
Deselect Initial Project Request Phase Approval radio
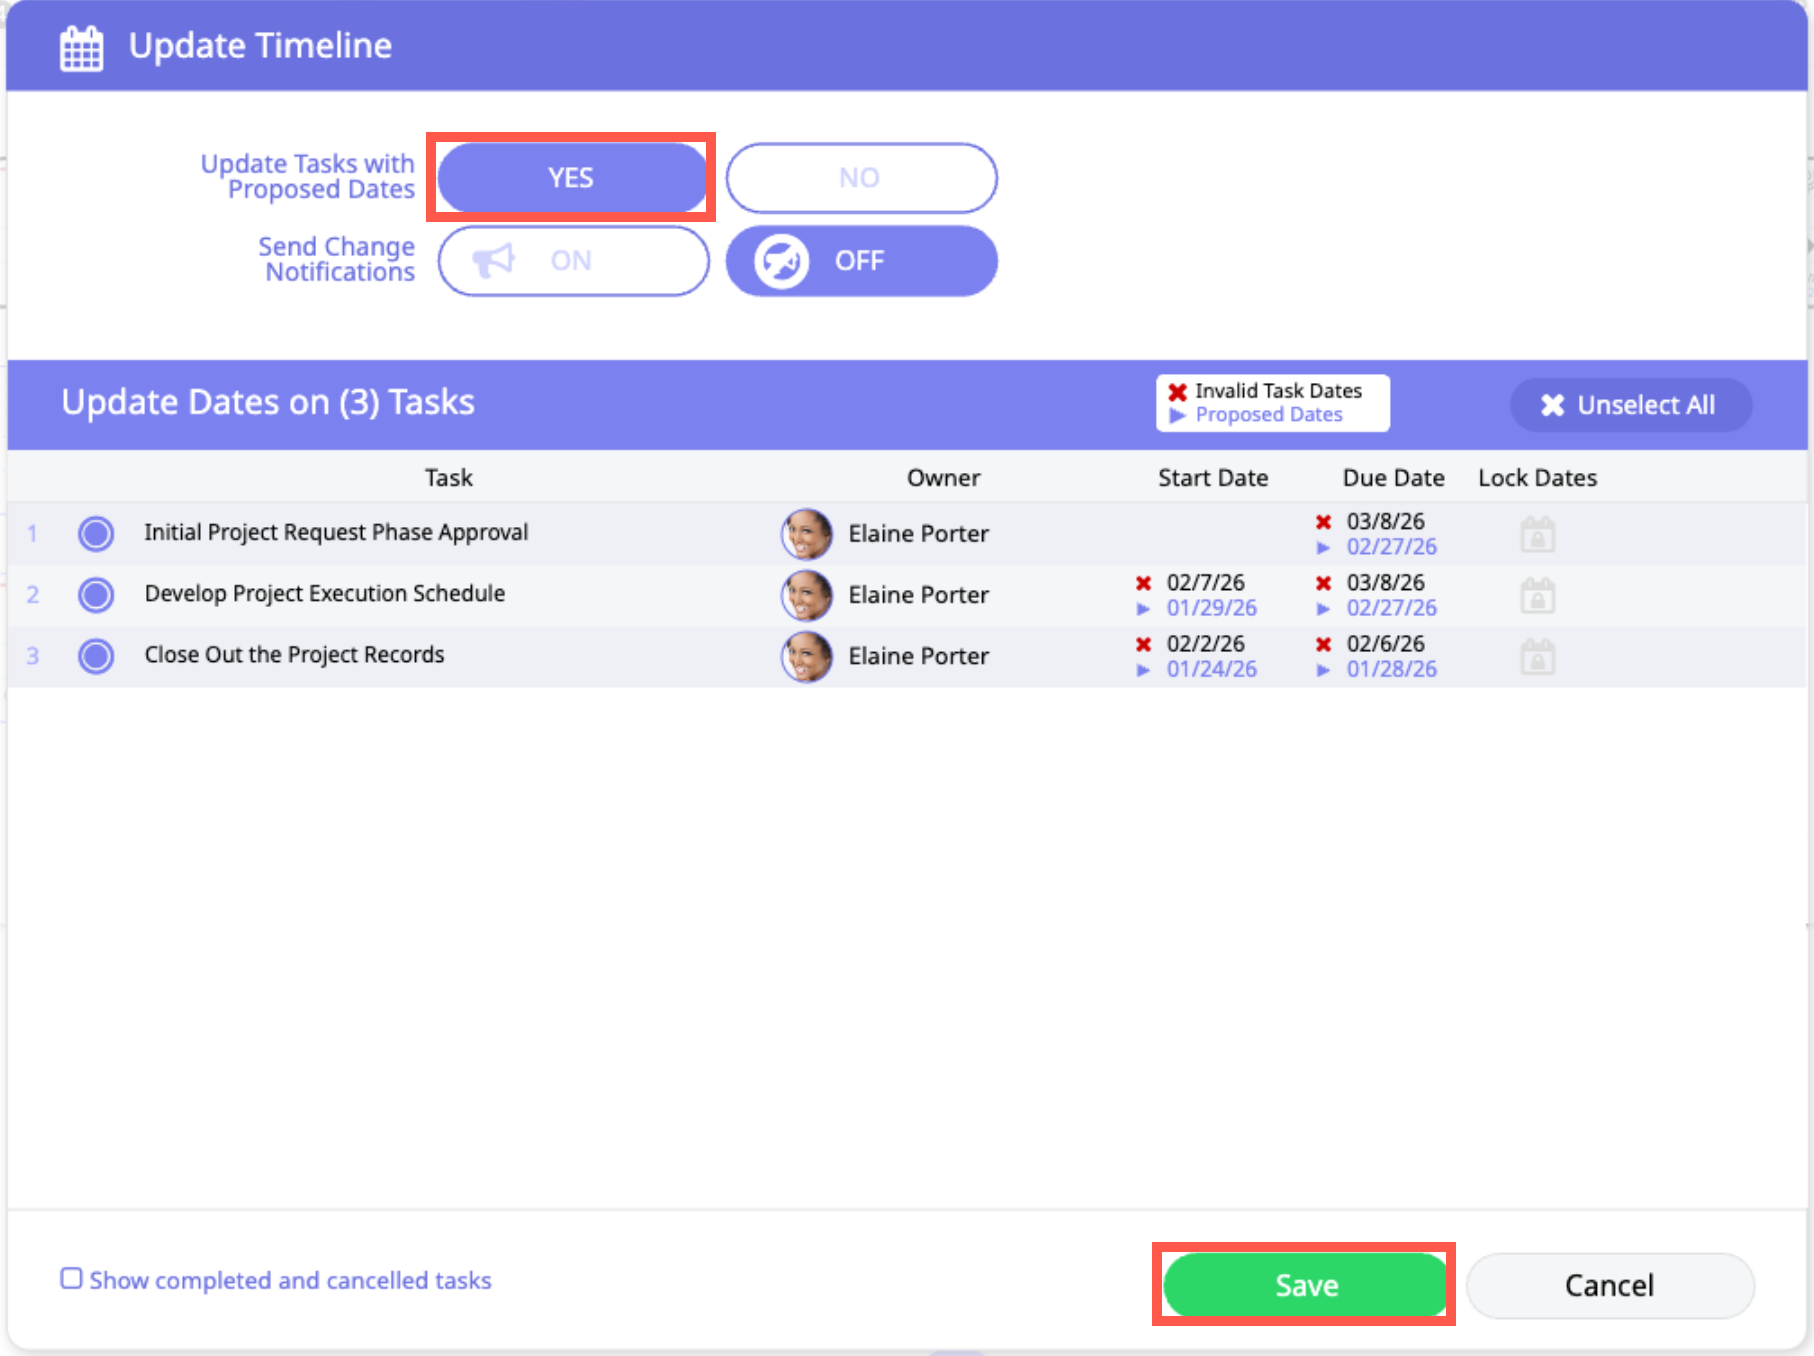coord(96,534)
